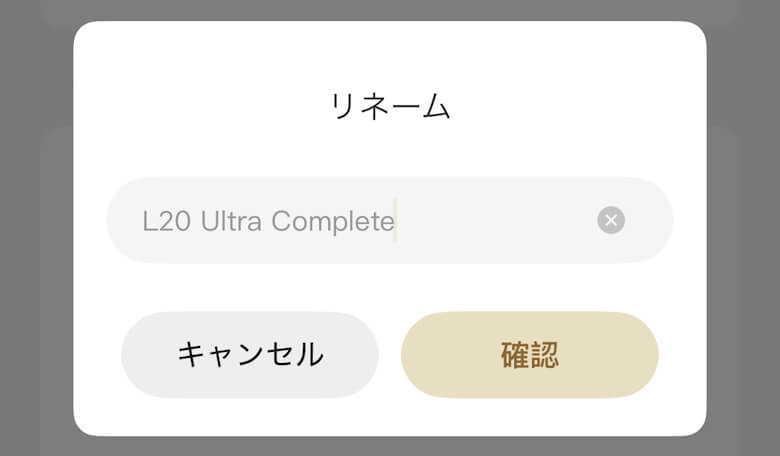This screenshot has width=780, height=456.
Task: Tap the beige confirm button
Action: 529,354
